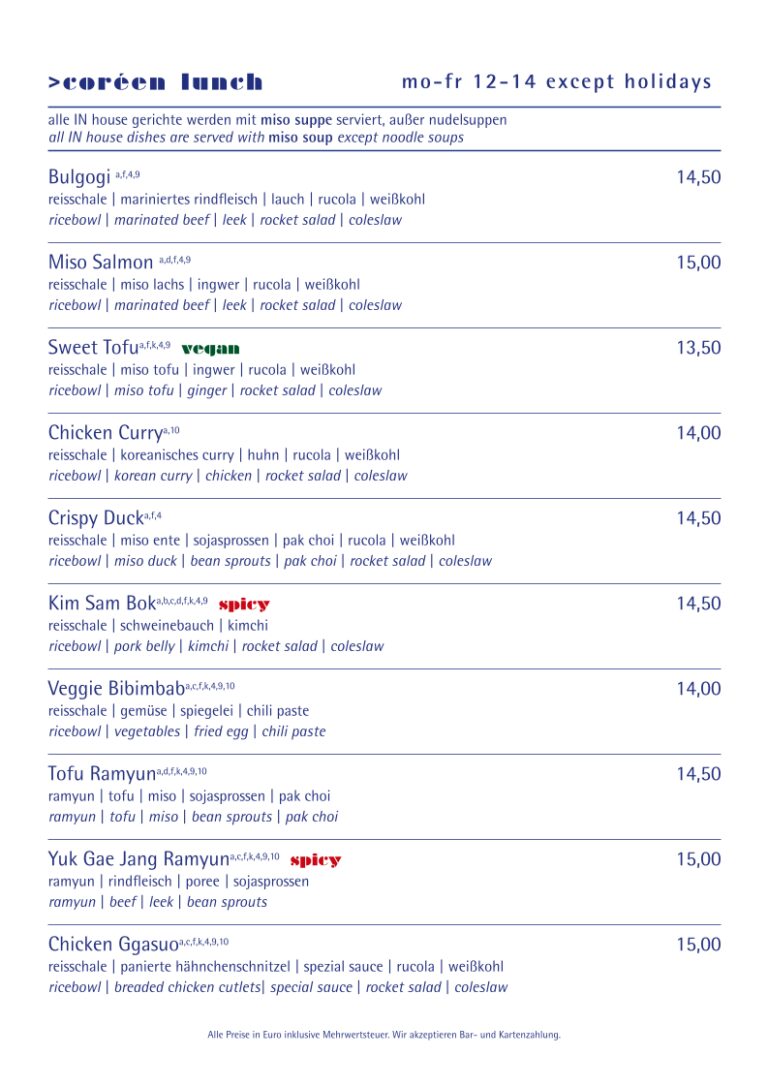Click the Miso Salmon price 15,00
This screenshot has width=768, height=1087.
699,263
